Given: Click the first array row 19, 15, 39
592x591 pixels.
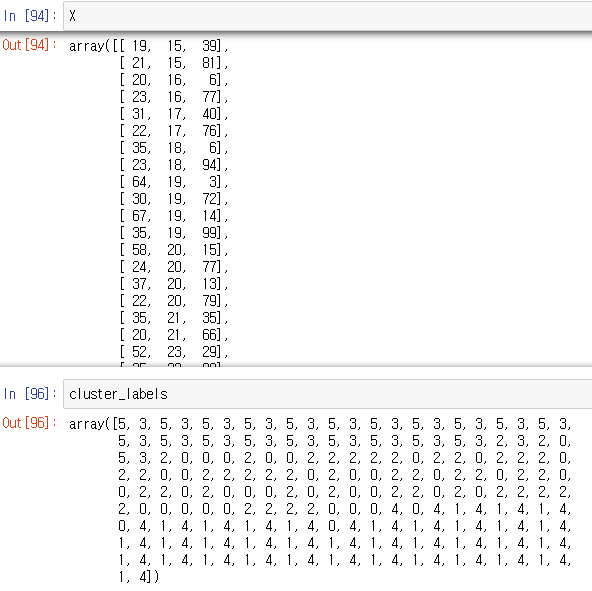Looking at the screenshot, I should pyautogui.click(x=149, y=46).
